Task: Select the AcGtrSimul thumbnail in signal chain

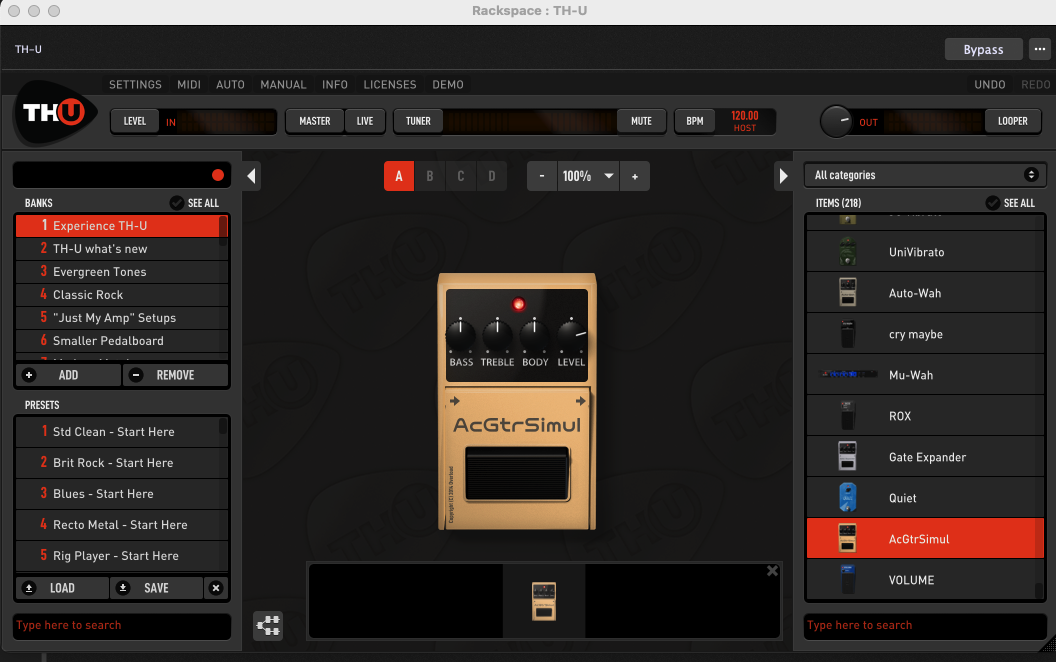Action: pyautogui.click(x=544, y=601)
